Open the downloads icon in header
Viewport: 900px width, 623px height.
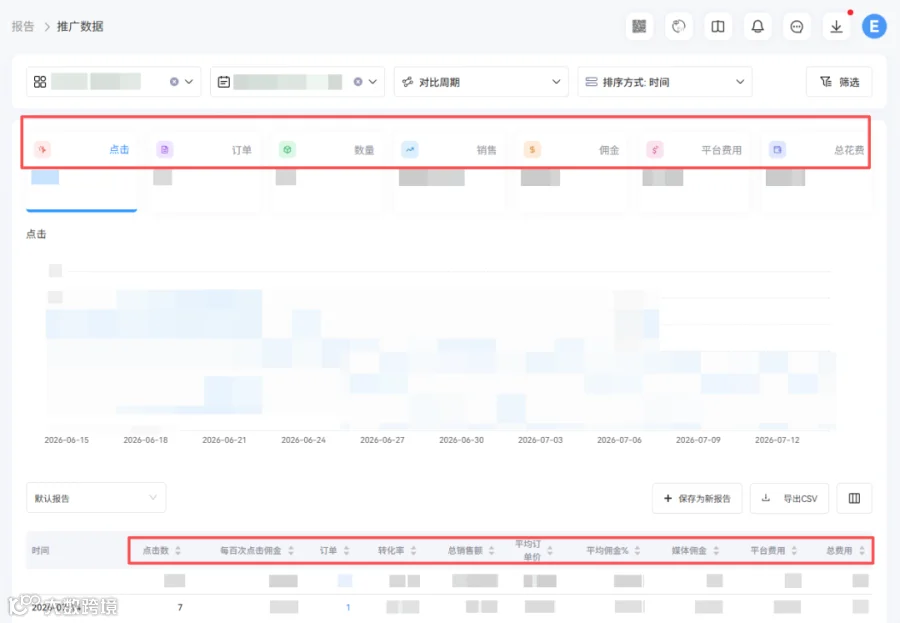(836, 26)
